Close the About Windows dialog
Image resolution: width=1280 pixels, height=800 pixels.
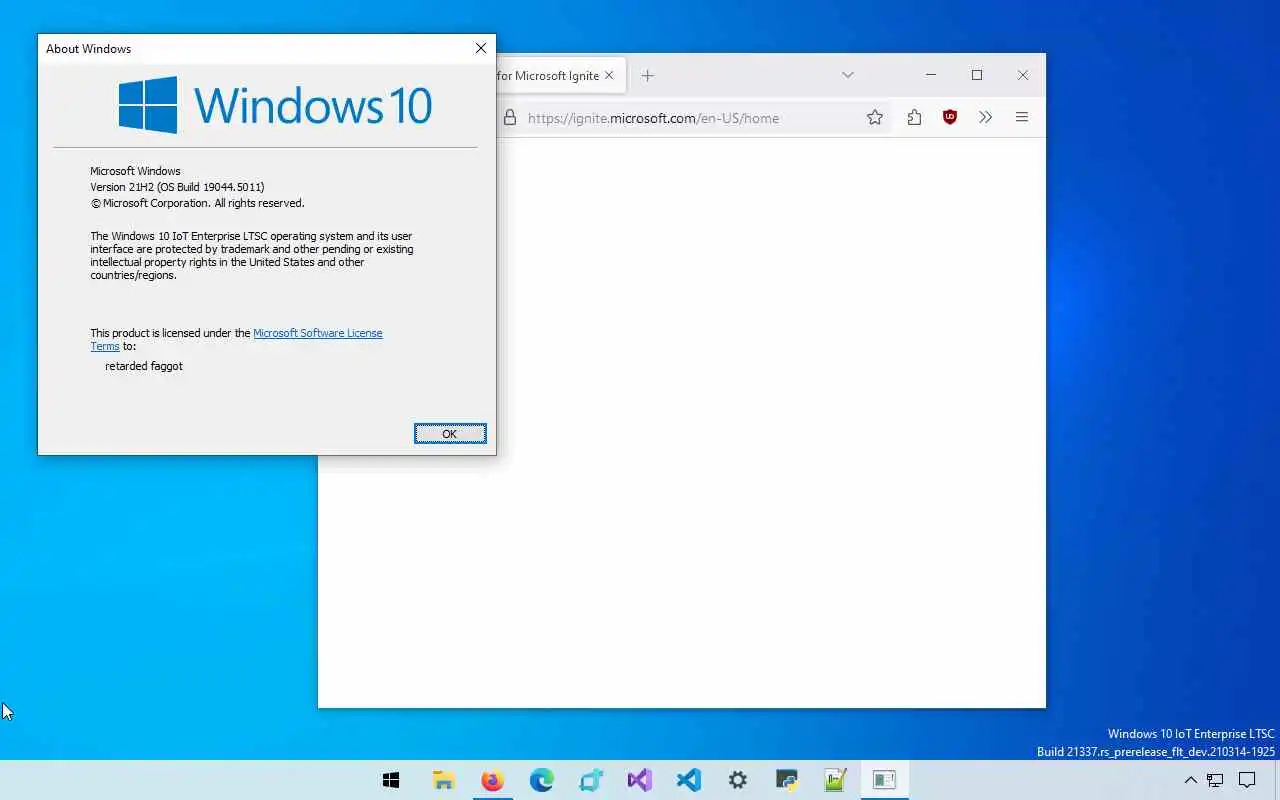pyautogui.click(x=481, y=48)
